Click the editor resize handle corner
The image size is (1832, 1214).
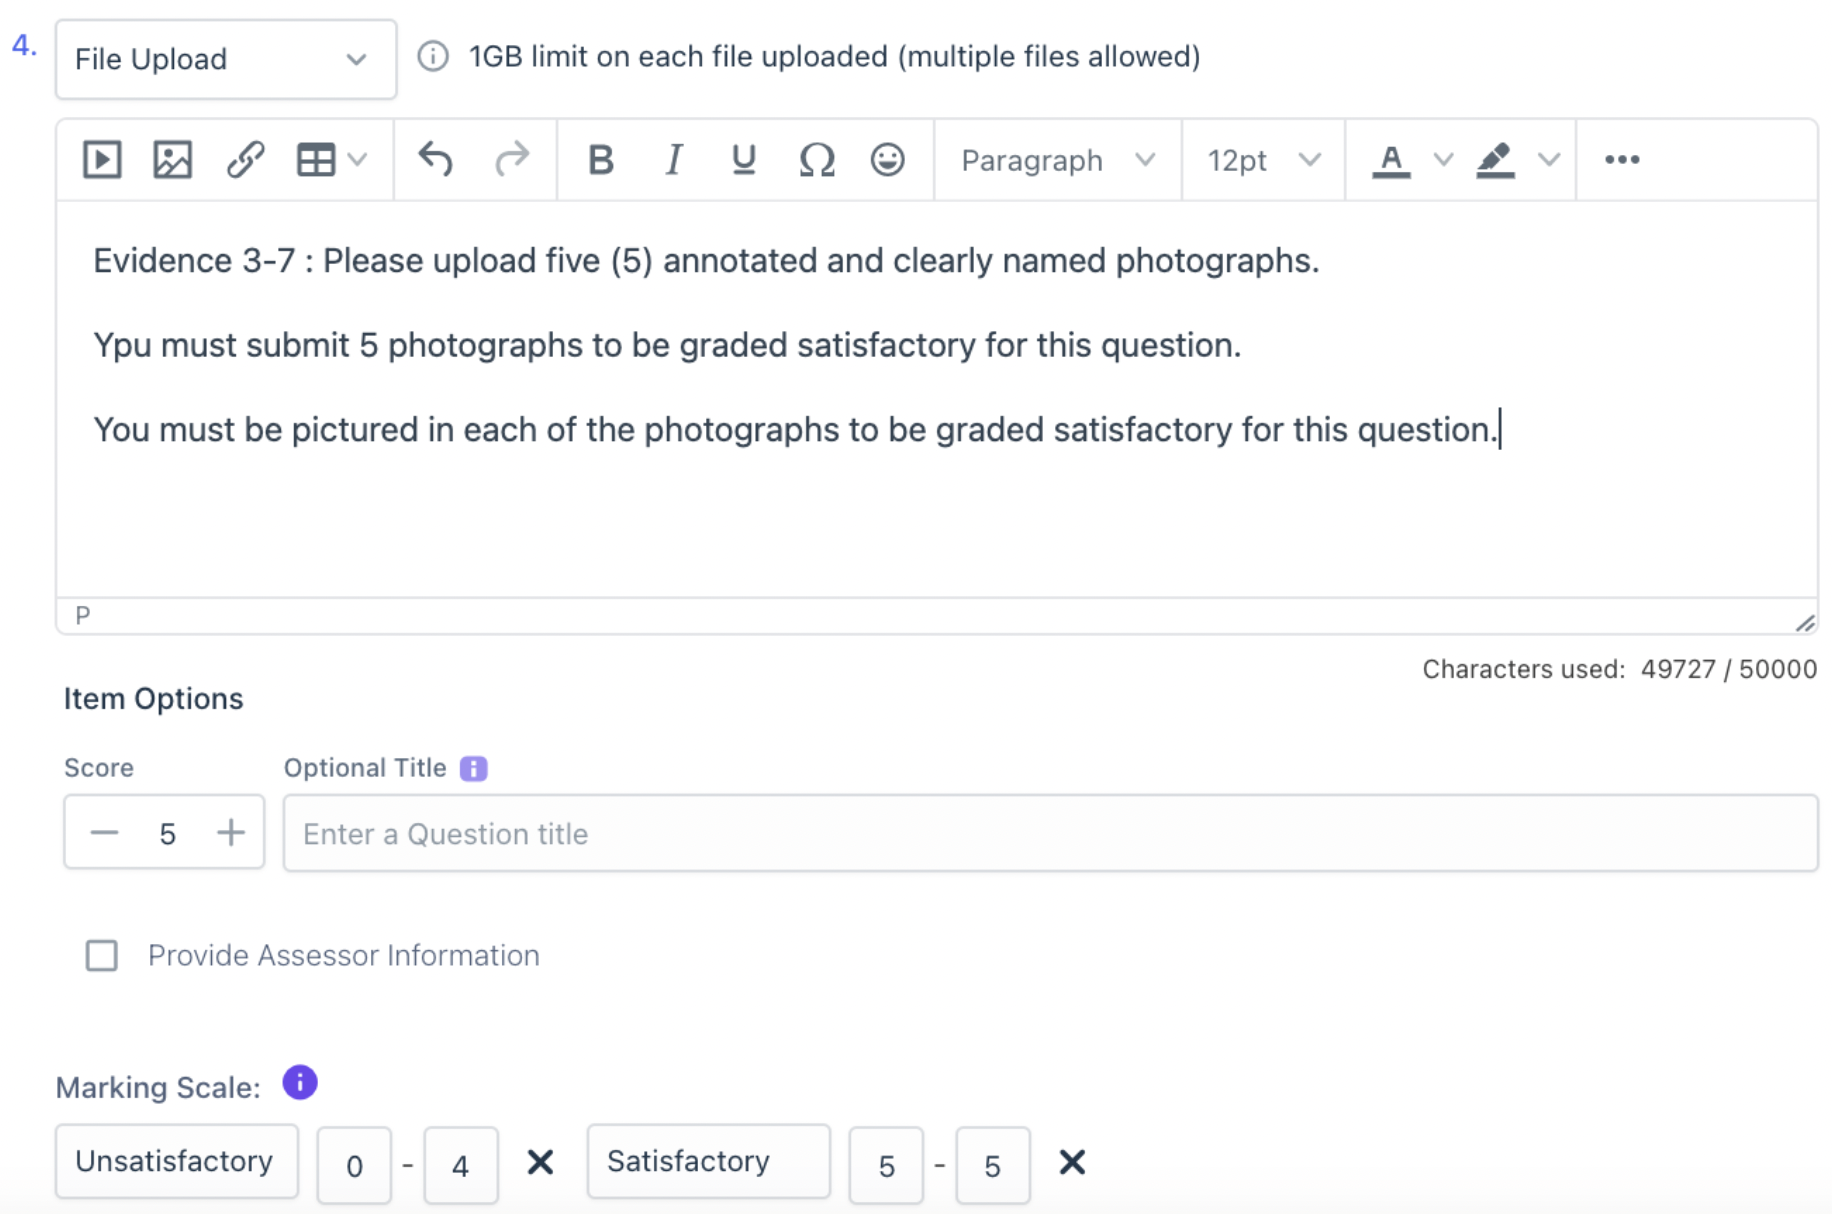(1805, 623)
